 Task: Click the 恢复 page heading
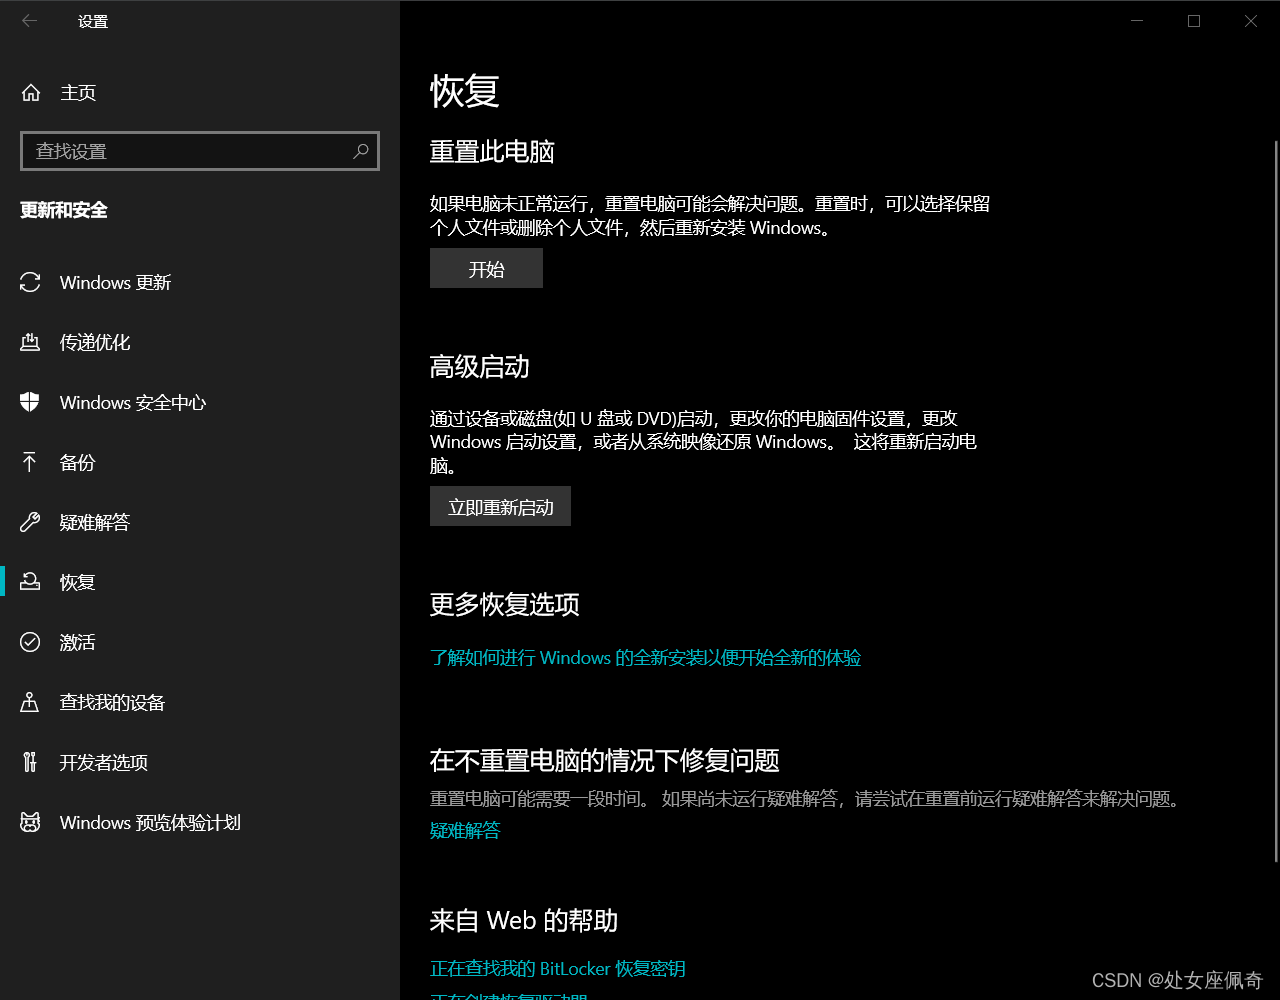tap(465, 91)
